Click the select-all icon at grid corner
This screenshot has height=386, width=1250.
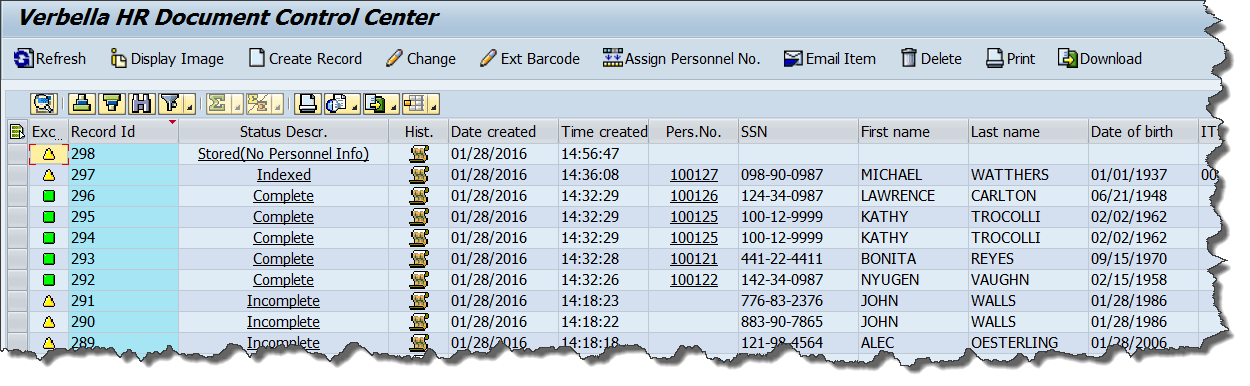click(x=17, y=131)
